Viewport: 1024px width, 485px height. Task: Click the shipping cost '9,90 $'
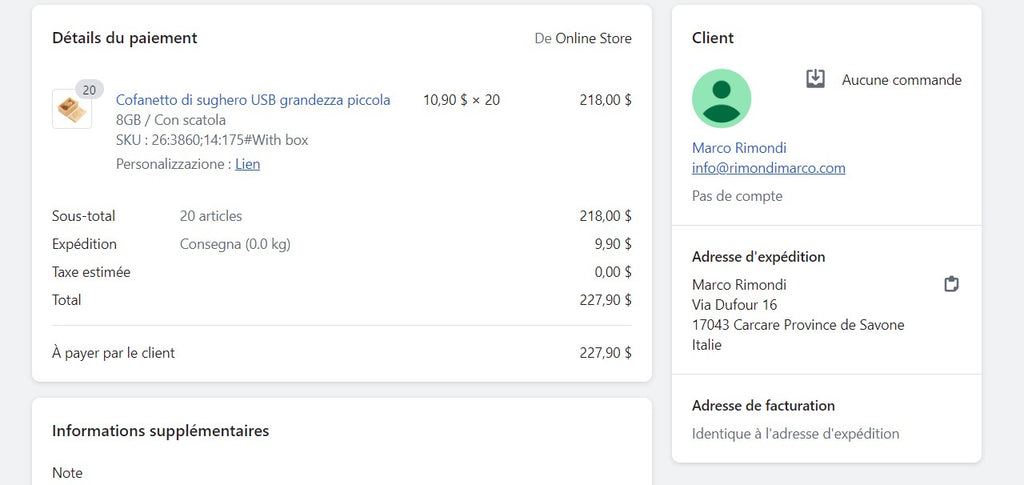[613, 244]
